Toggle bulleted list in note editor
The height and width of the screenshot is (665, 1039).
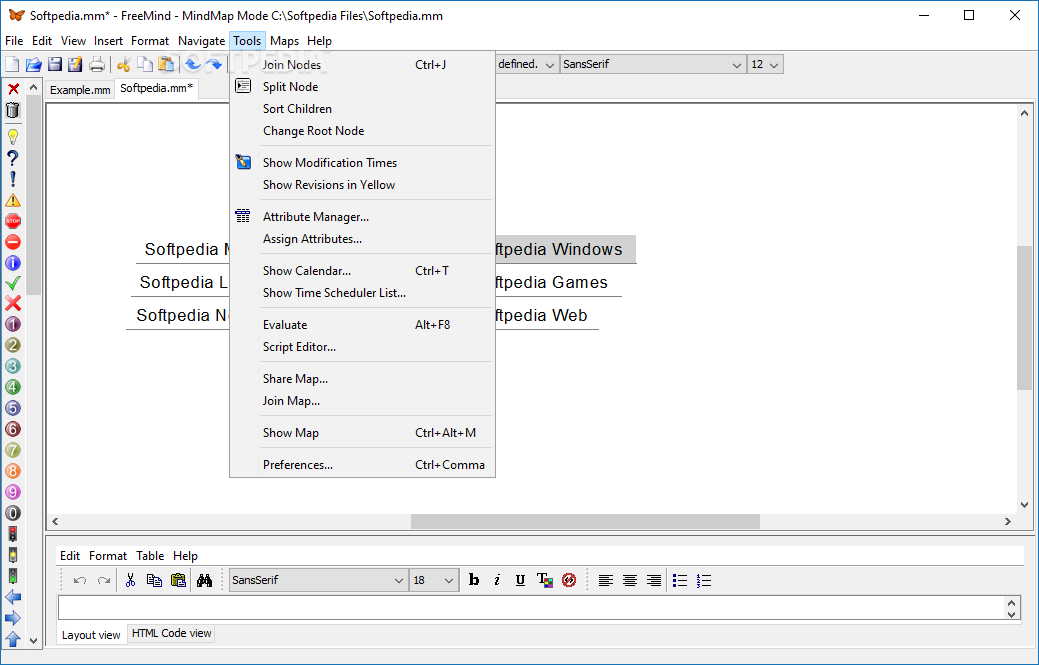[680, 580]
